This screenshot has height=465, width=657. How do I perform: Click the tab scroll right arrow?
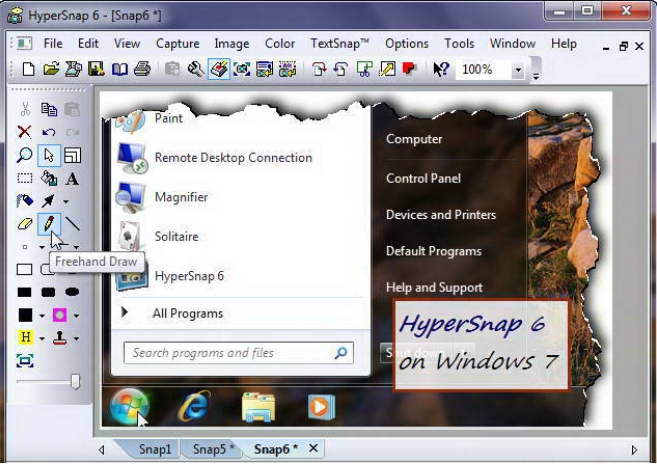coord(634,450)
